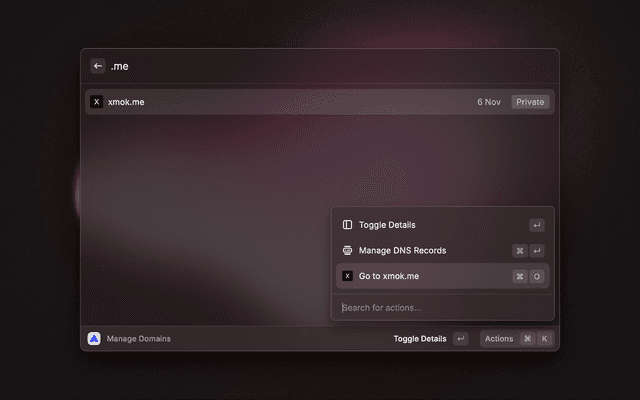This screenshot has width=640, height=400.
Task: Click the O key hint for Go to xmok.me
Action: coord(537,276)
